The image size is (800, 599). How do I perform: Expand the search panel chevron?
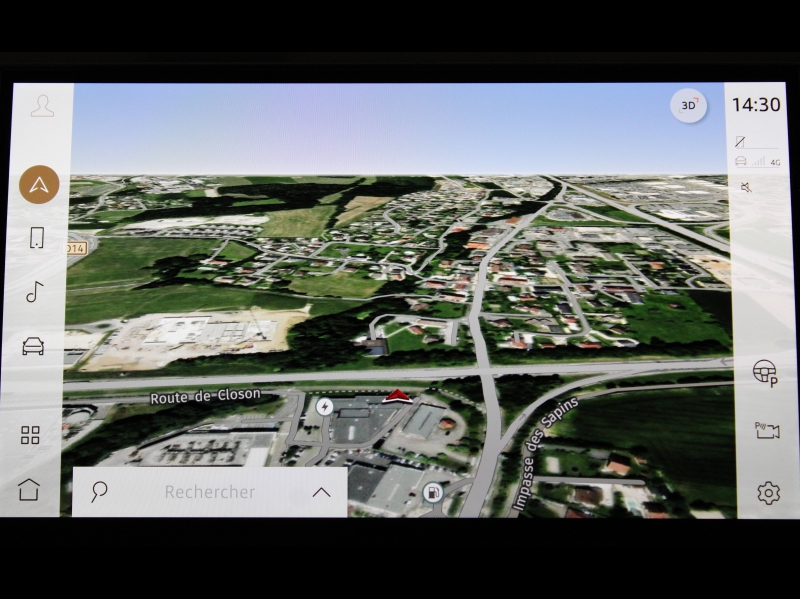(x=321, y=492)
